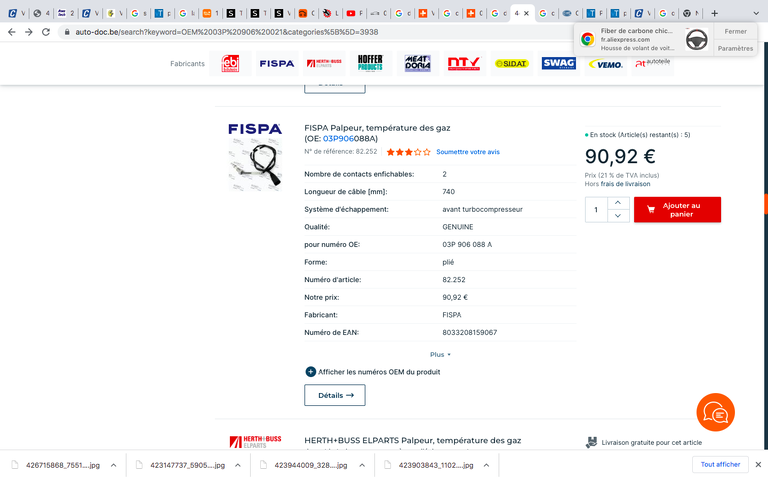Select the febi manufacturer logo
768x480 pixels.
230,64
